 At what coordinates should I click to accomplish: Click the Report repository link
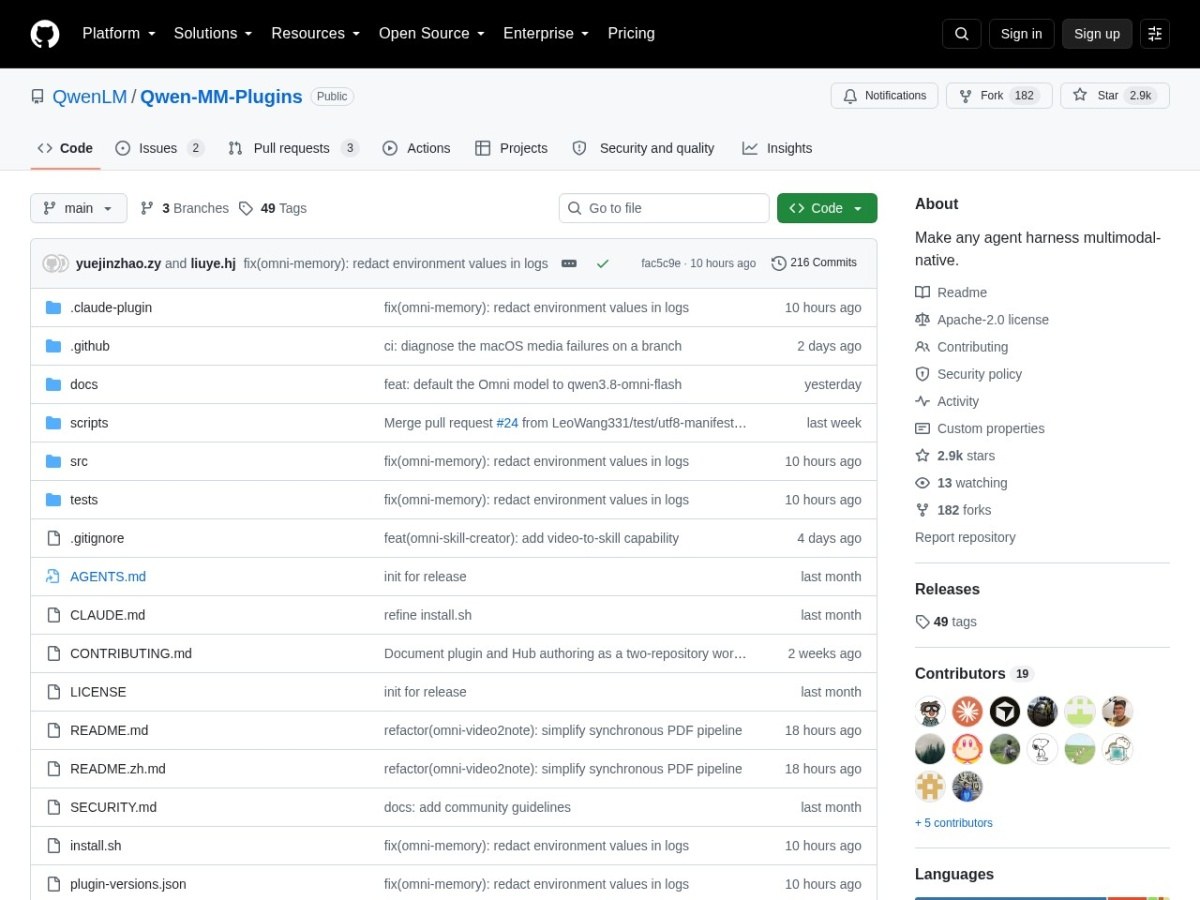965,537
